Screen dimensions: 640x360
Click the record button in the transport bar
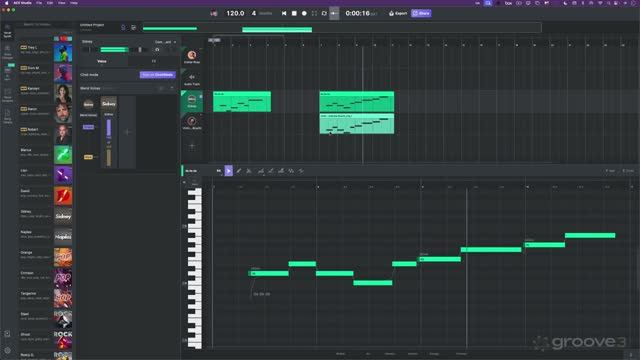tap(304, 13)
